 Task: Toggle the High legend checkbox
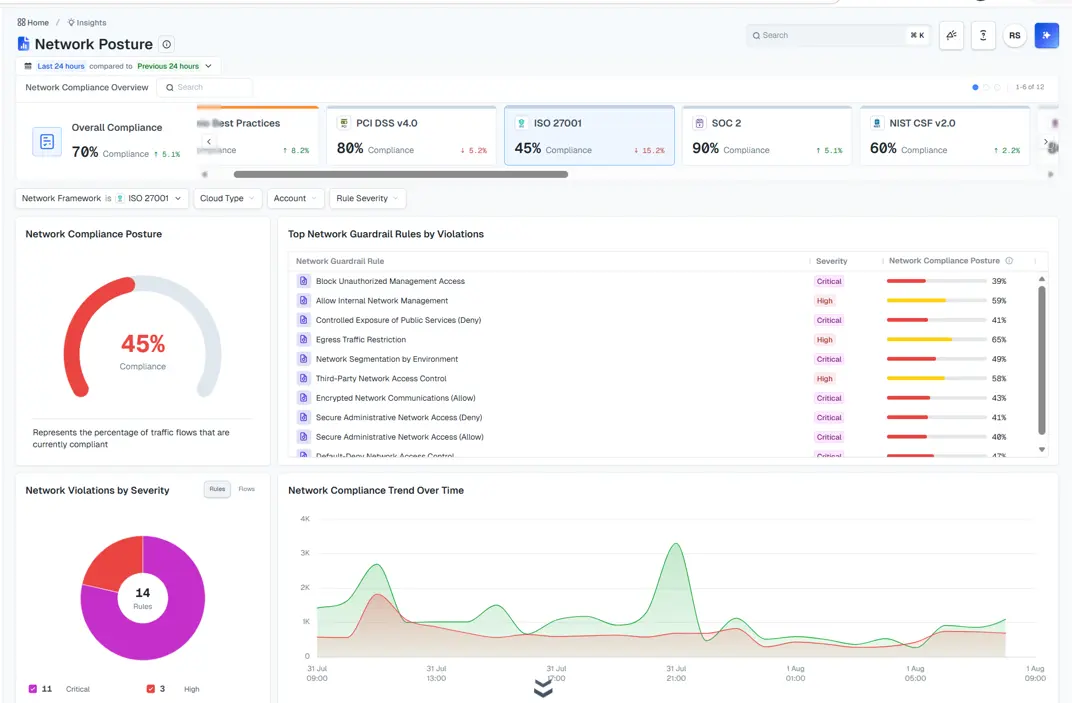[x=150, y=689]
